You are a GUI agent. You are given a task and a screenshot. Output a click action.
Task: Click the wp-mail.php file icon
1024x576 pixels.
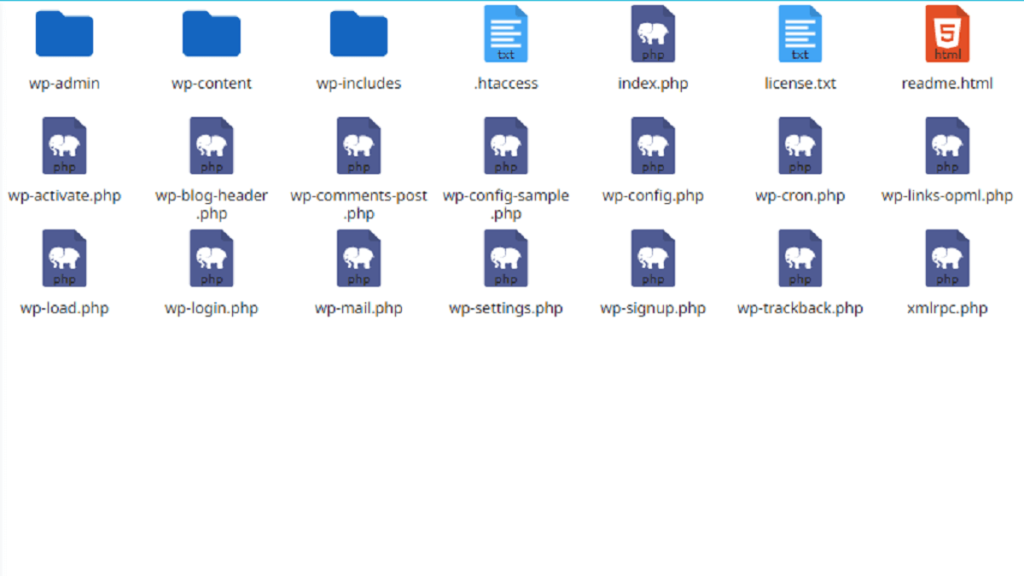[359, 258]
